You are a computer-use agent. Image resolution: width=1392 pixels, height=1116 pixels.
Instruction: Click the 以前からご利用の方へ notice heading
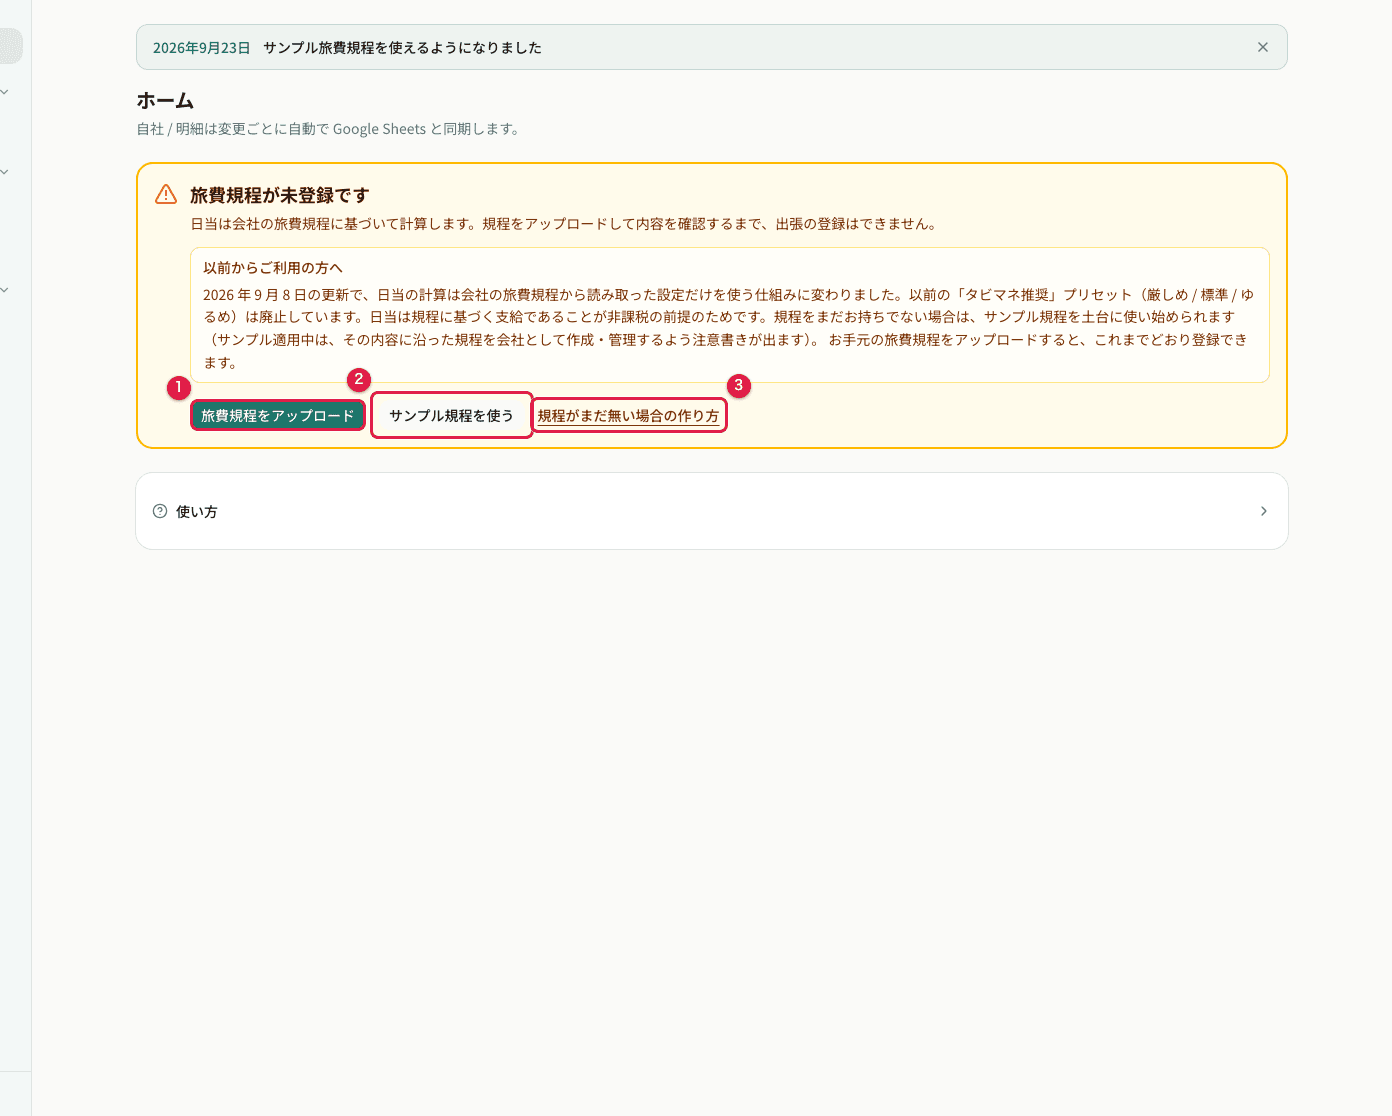pyautogui.click(x=273, y=267)
